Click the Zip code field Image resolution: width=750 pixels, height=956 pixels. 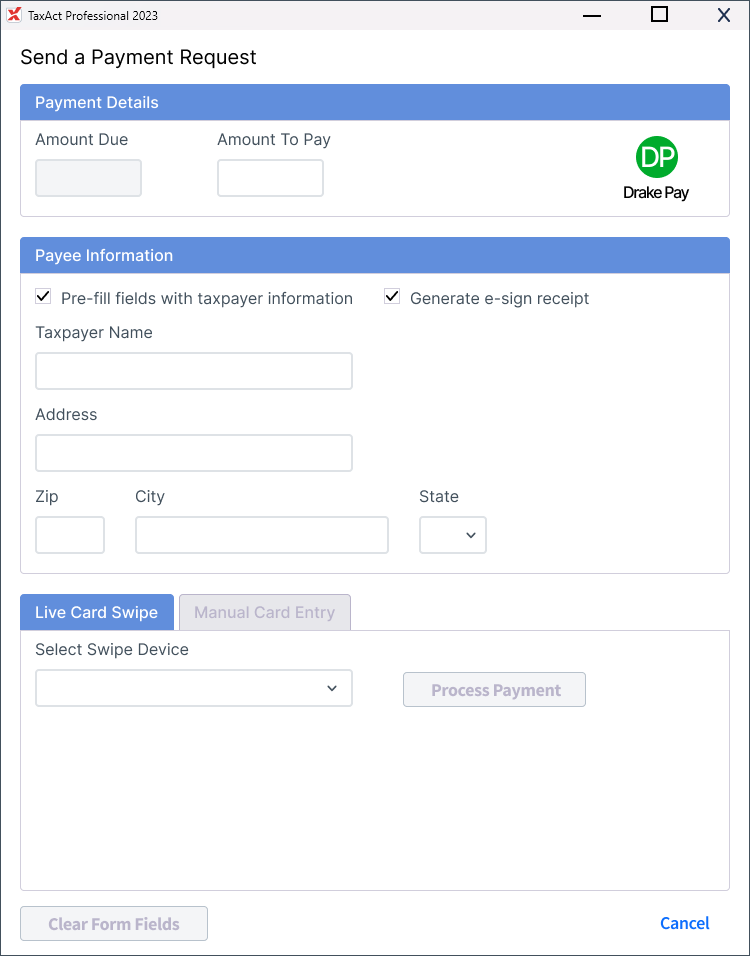70,535
